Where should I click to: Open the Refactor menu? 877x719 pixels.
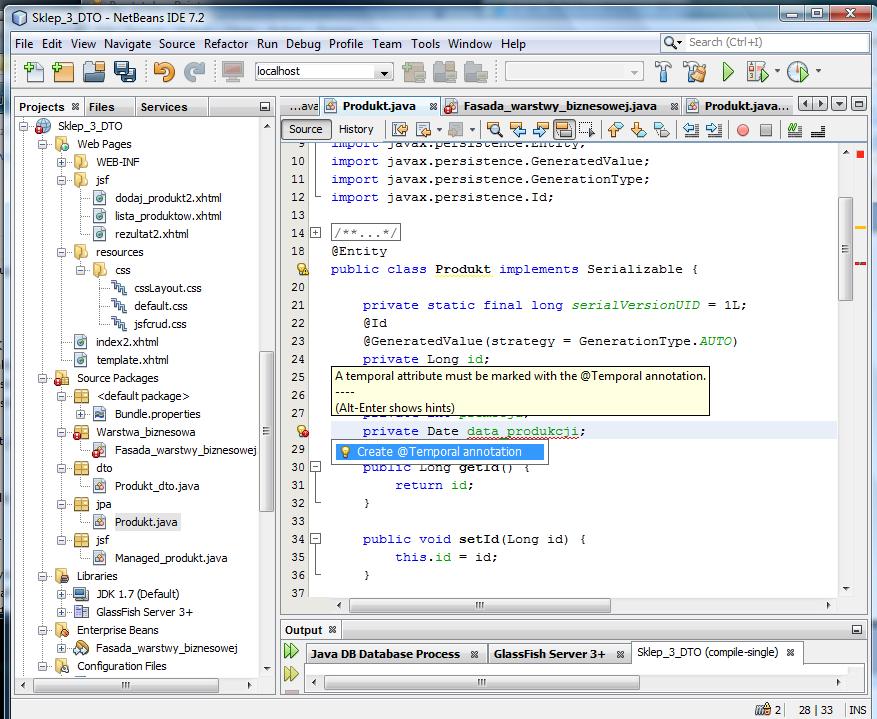(226, 44)
